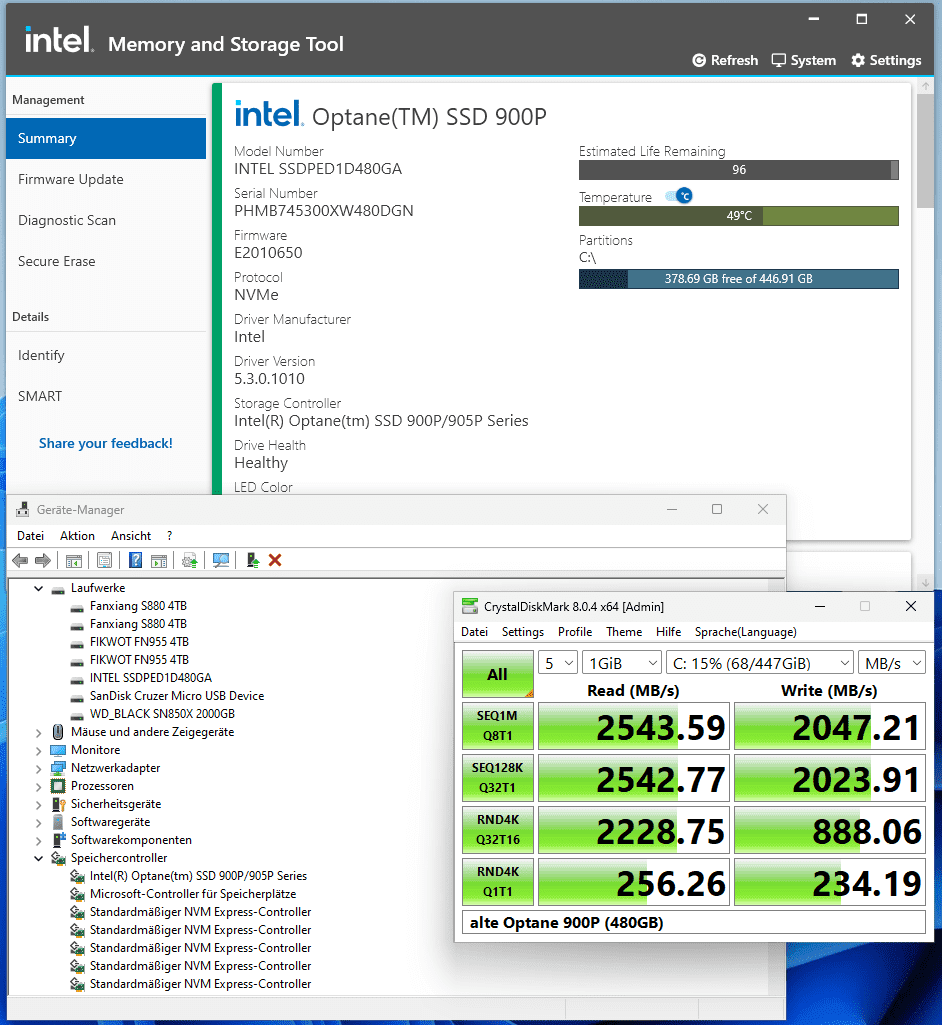Click the Sicherheitsgeräte category key icon
This screenshot has height=1025, width=942.
point(58,804)
